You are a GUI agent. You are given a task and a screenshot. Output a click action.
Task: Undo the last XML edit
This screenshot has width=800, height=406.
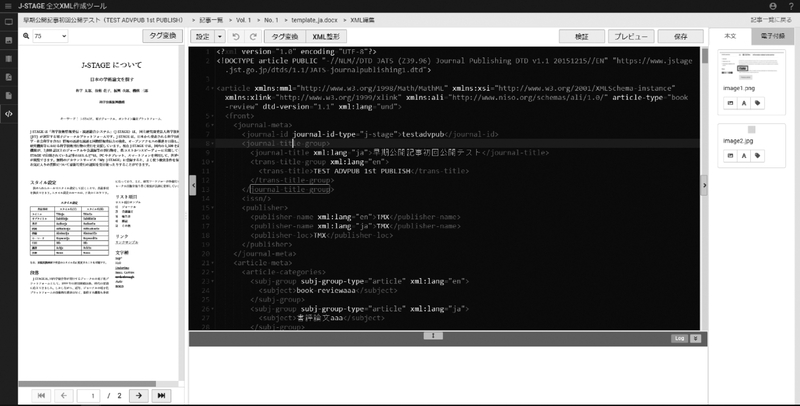tap(236, 36)
